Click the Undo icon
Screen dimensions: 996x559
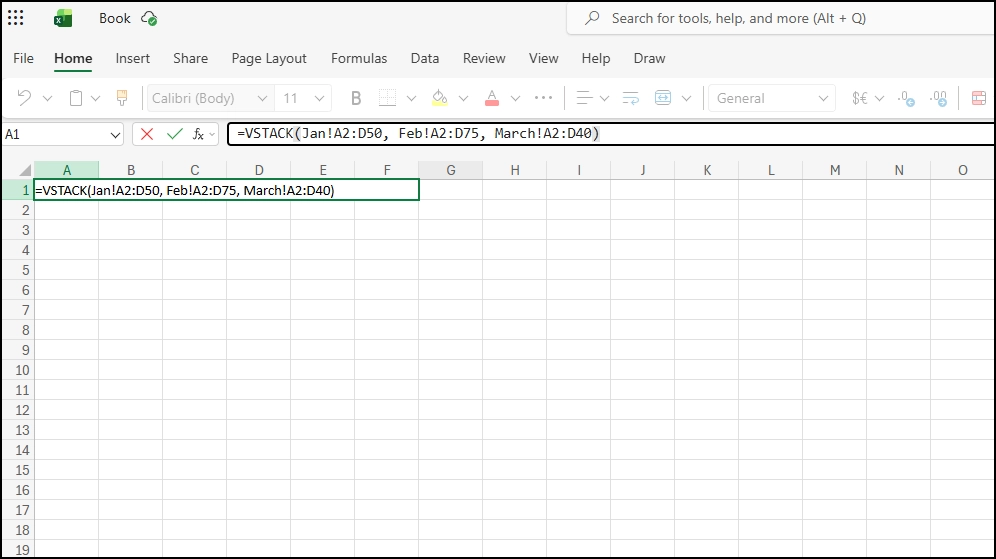point(24,98)
